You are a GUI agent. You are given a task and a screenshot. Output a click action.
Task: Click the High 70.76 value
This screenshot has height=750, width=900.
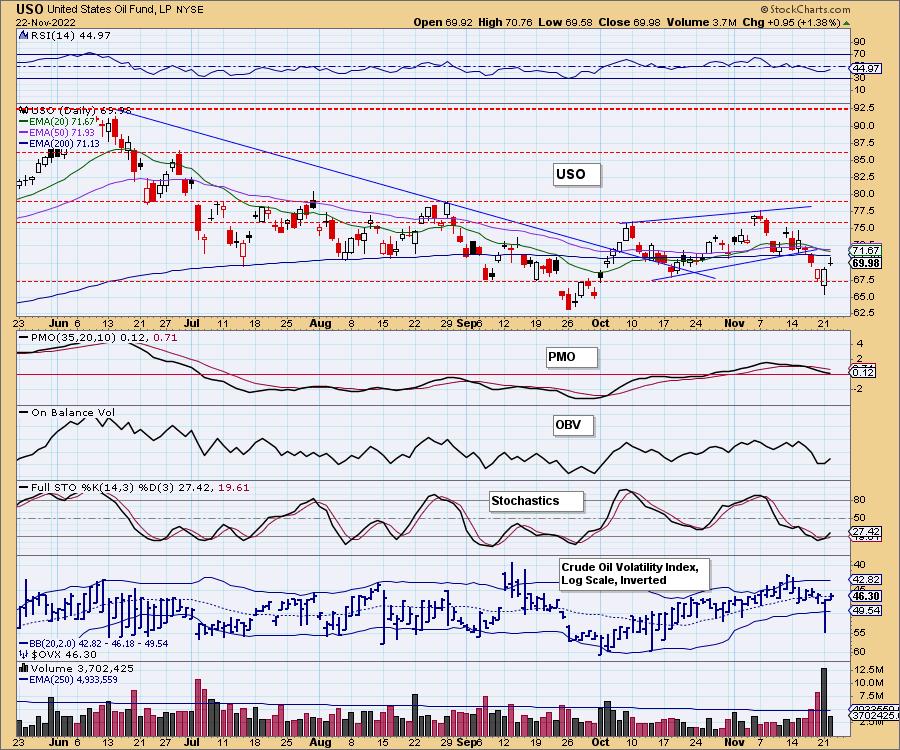(x=505, y=22)
